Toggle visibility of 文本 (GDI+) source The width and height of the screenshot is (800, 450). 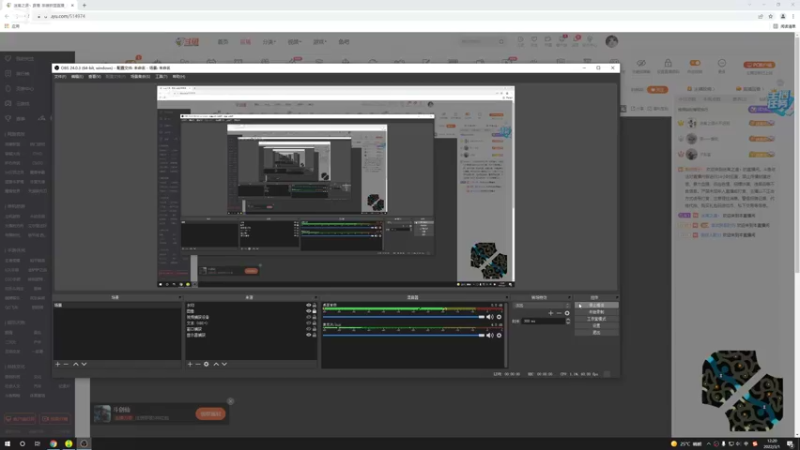[x=308, y=323]
